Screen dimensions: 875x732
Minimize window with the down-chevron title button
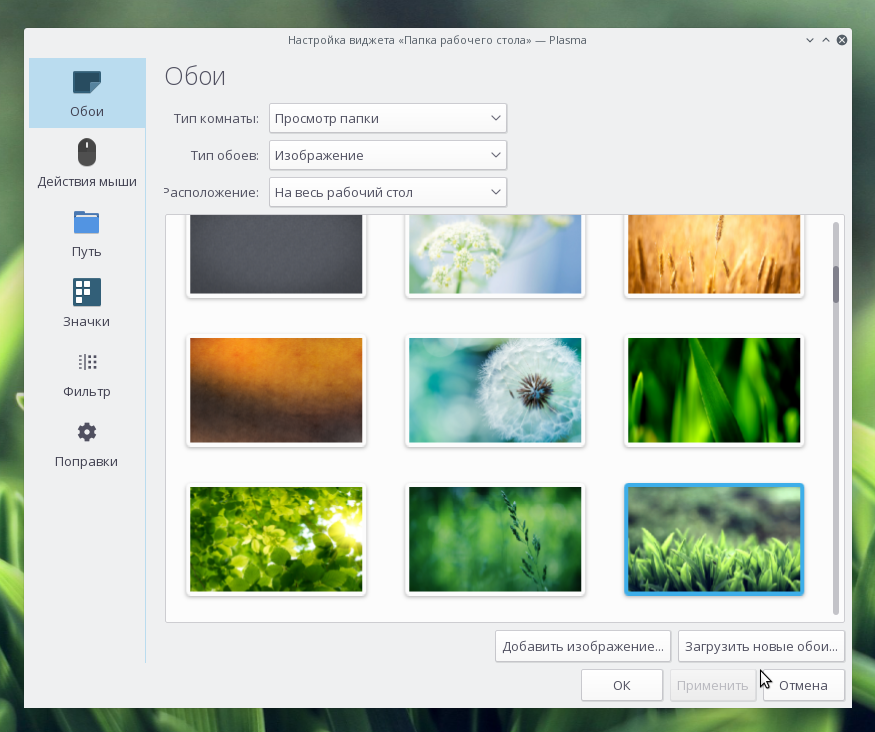coord(810,40)
